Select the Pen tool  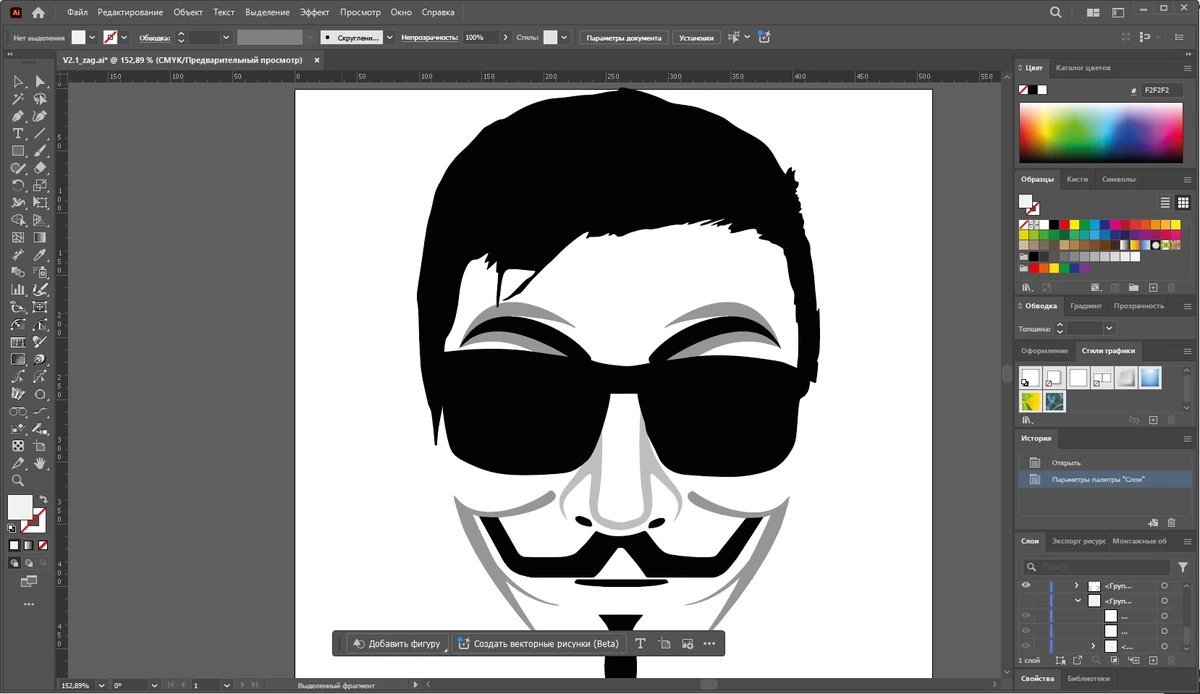click(x=18, y=116)
